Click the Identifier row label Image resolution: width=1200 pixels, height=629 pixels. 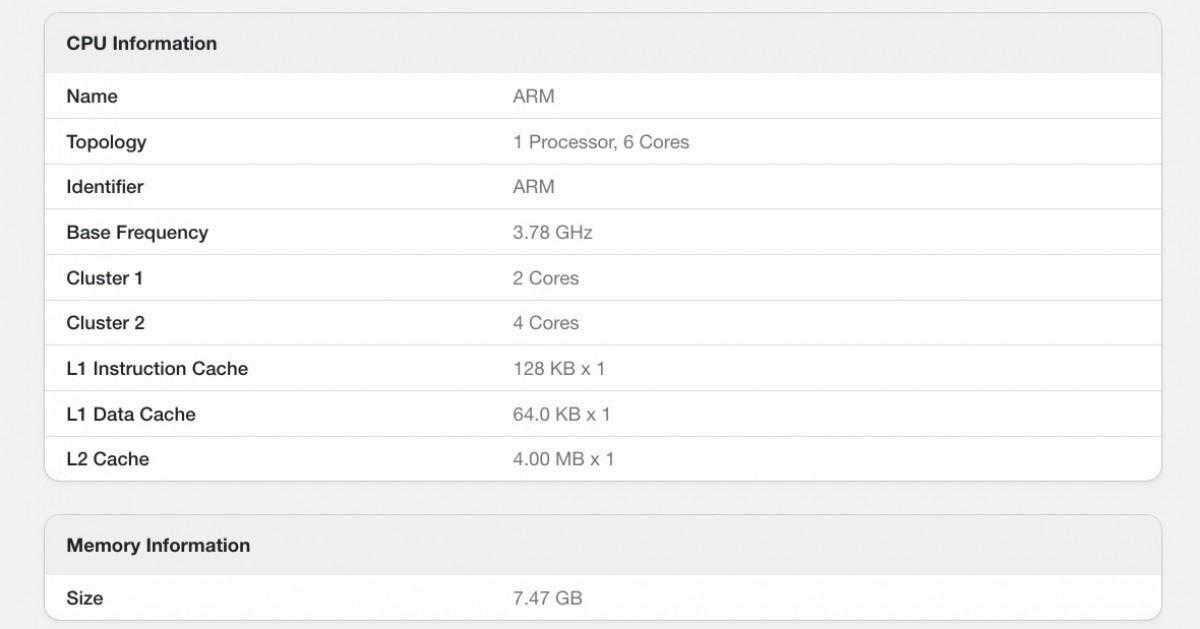click(x=105, y=187)
